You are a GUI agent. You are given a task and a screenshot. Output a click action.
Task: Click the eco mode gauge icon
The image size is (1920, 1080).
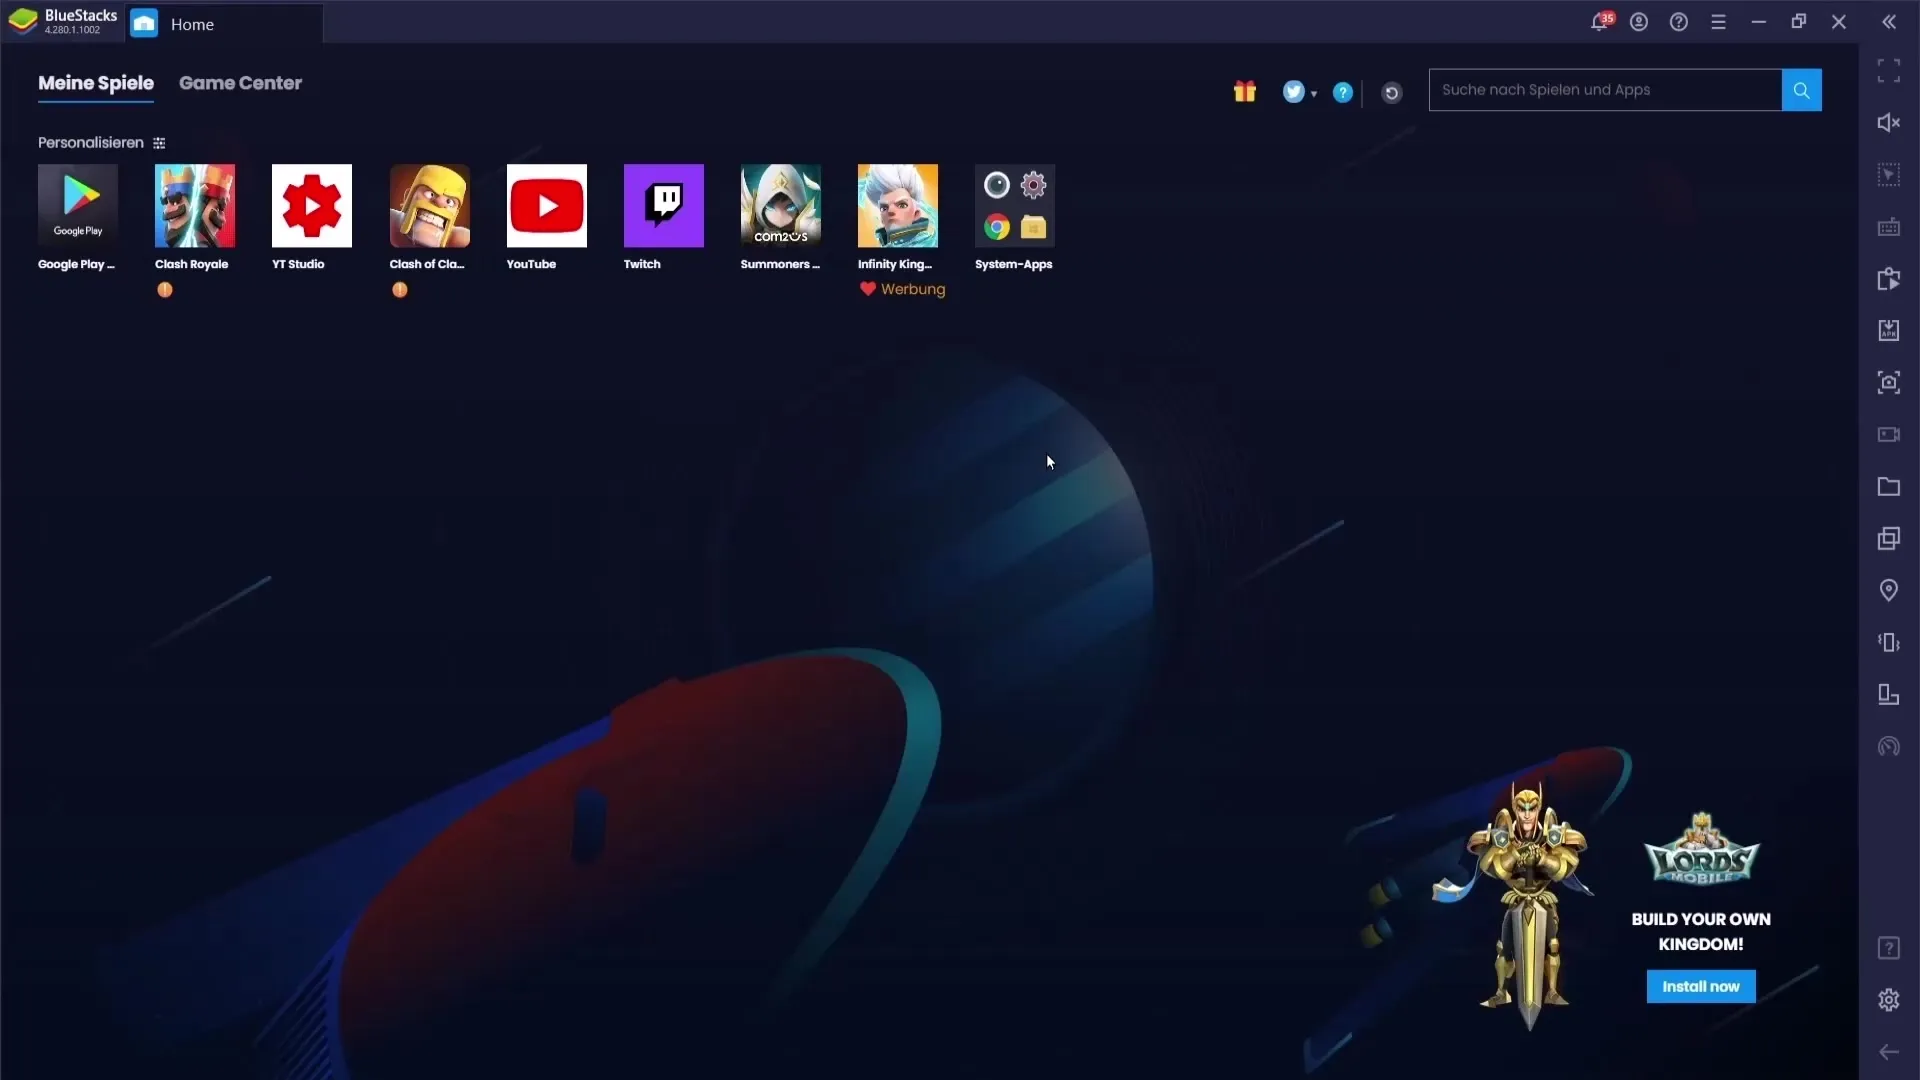point(1888,746)
